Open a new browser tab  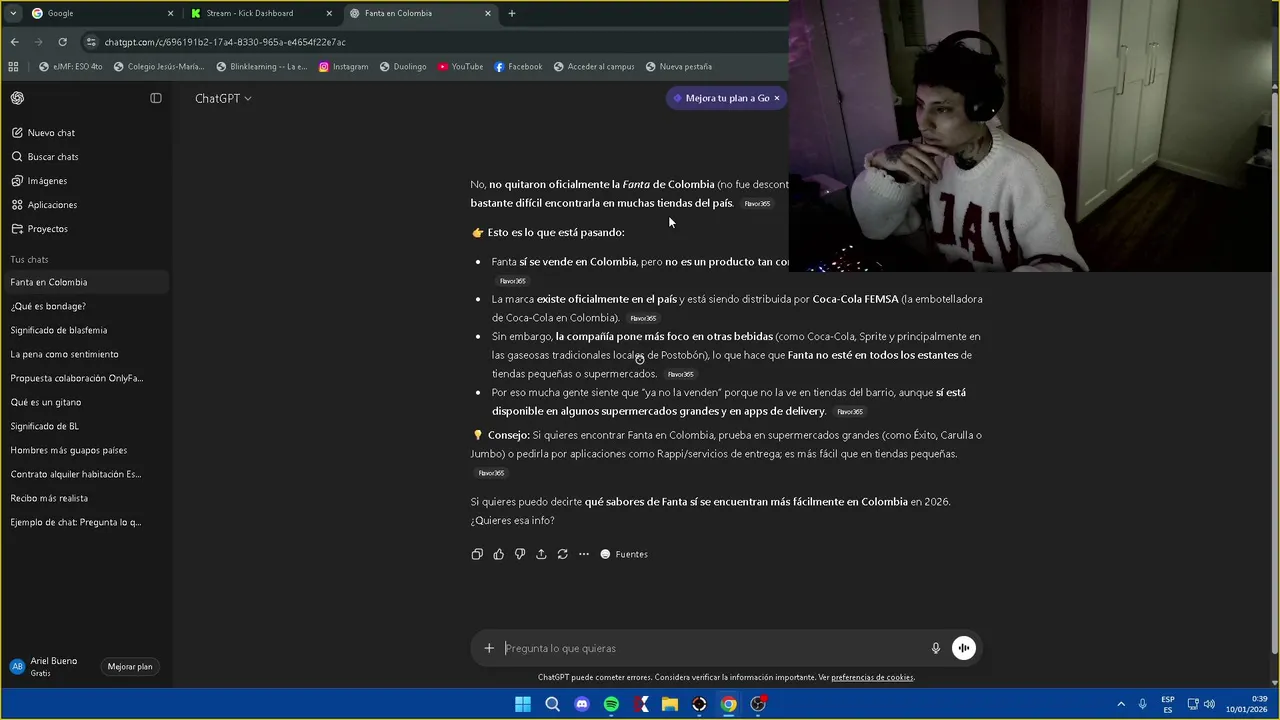click(x=512, y=14)
